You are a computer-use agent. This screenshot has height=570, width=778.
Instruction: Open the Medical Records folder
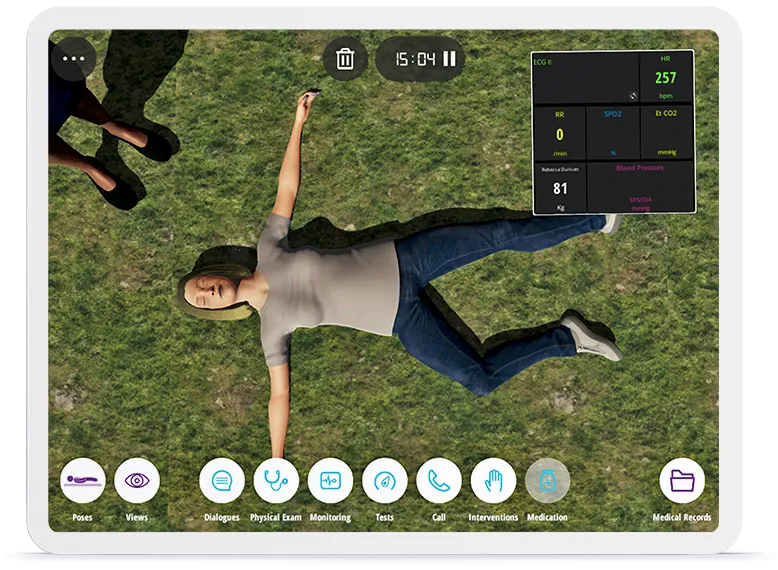[x=682, y=480]
